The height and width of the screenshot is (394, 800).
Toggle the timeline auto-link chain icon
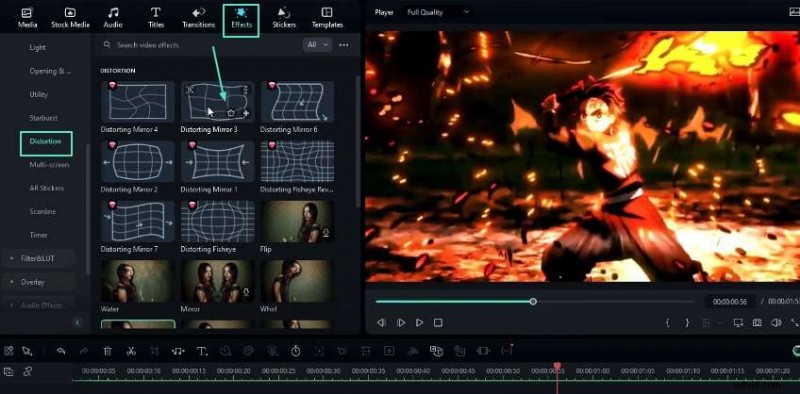click(28, 372)
